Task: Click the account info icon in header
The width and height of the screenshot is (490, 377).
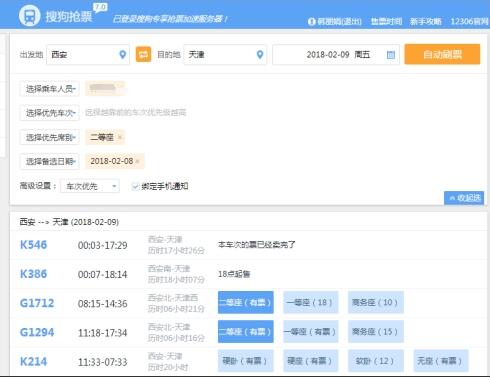Action: (311, 22)
